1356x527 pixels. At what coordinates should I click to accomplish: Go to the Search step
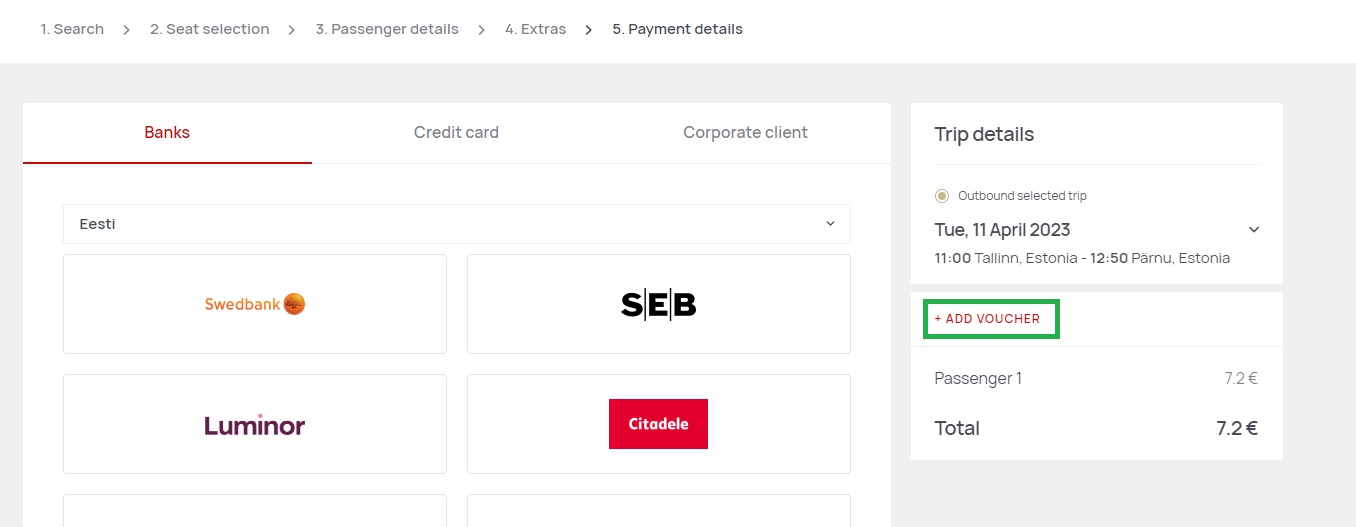pos(72,30)
